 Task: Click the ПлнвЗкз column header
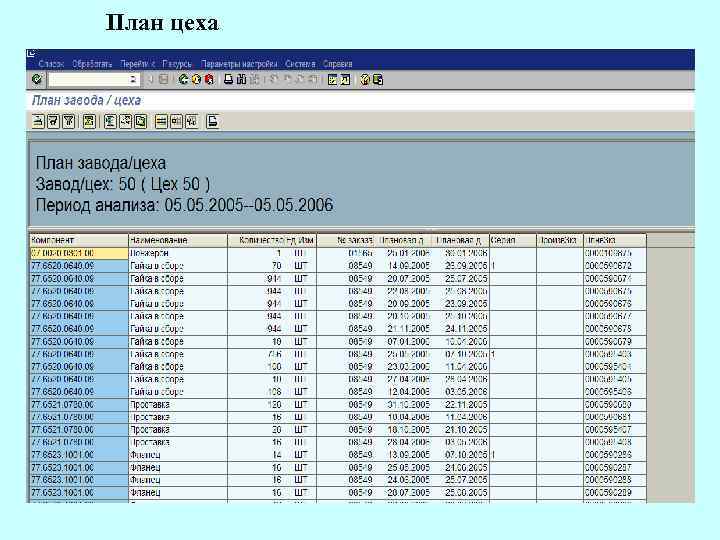(x=615, y=240)
